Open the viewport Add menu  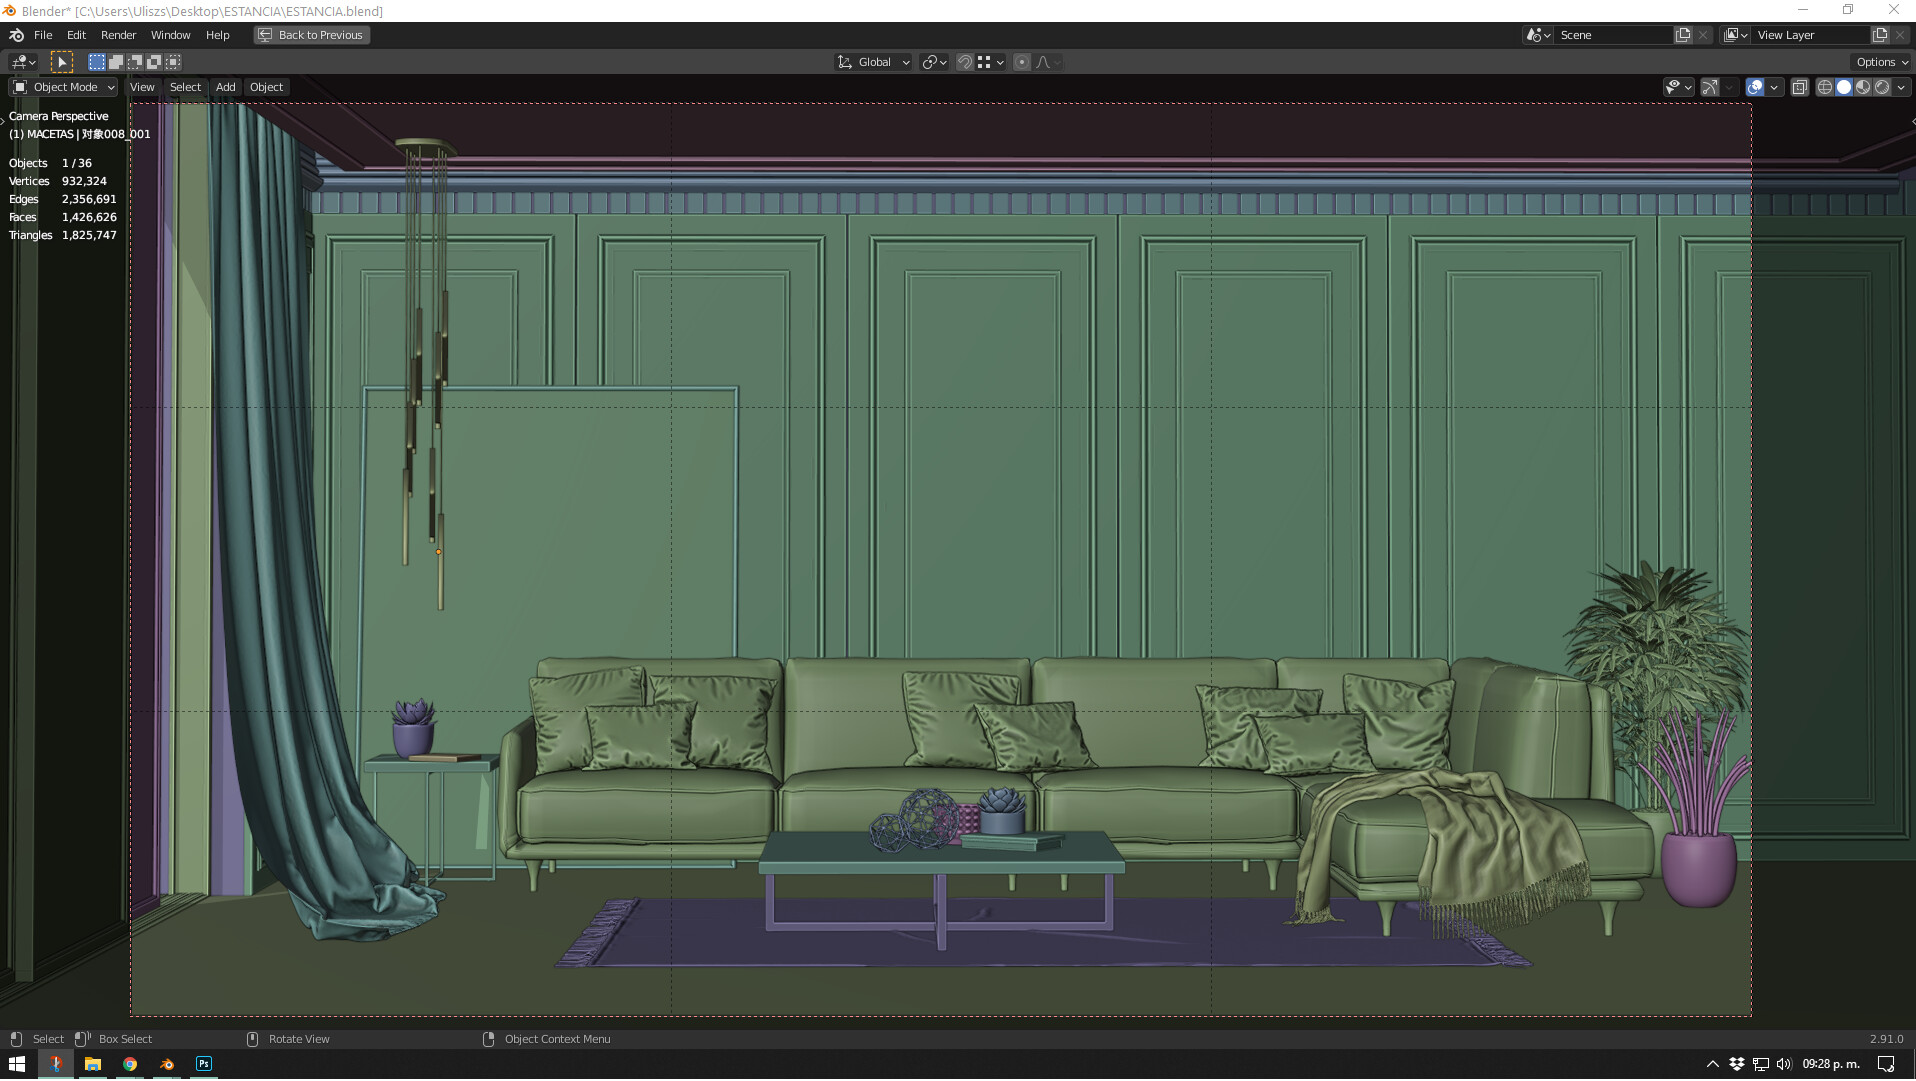226,87
